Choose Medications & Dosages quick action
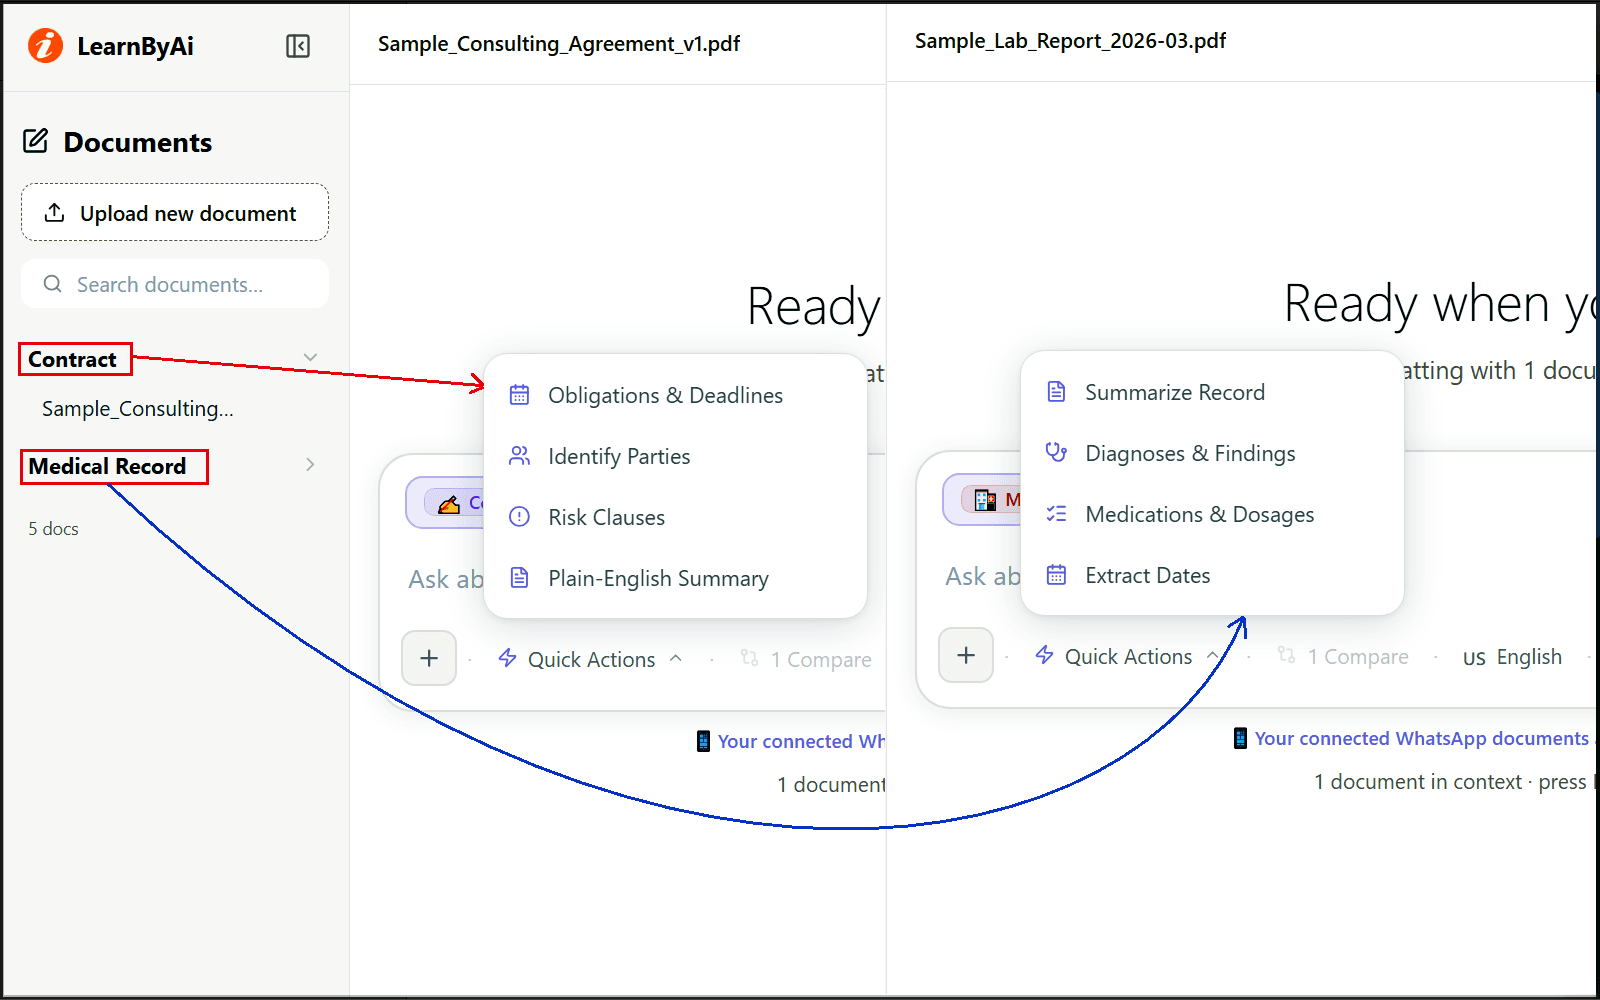Image resolution: width=1600 pixels, height=1000 pixels. pyautogui.click(x=1212, y=514)
